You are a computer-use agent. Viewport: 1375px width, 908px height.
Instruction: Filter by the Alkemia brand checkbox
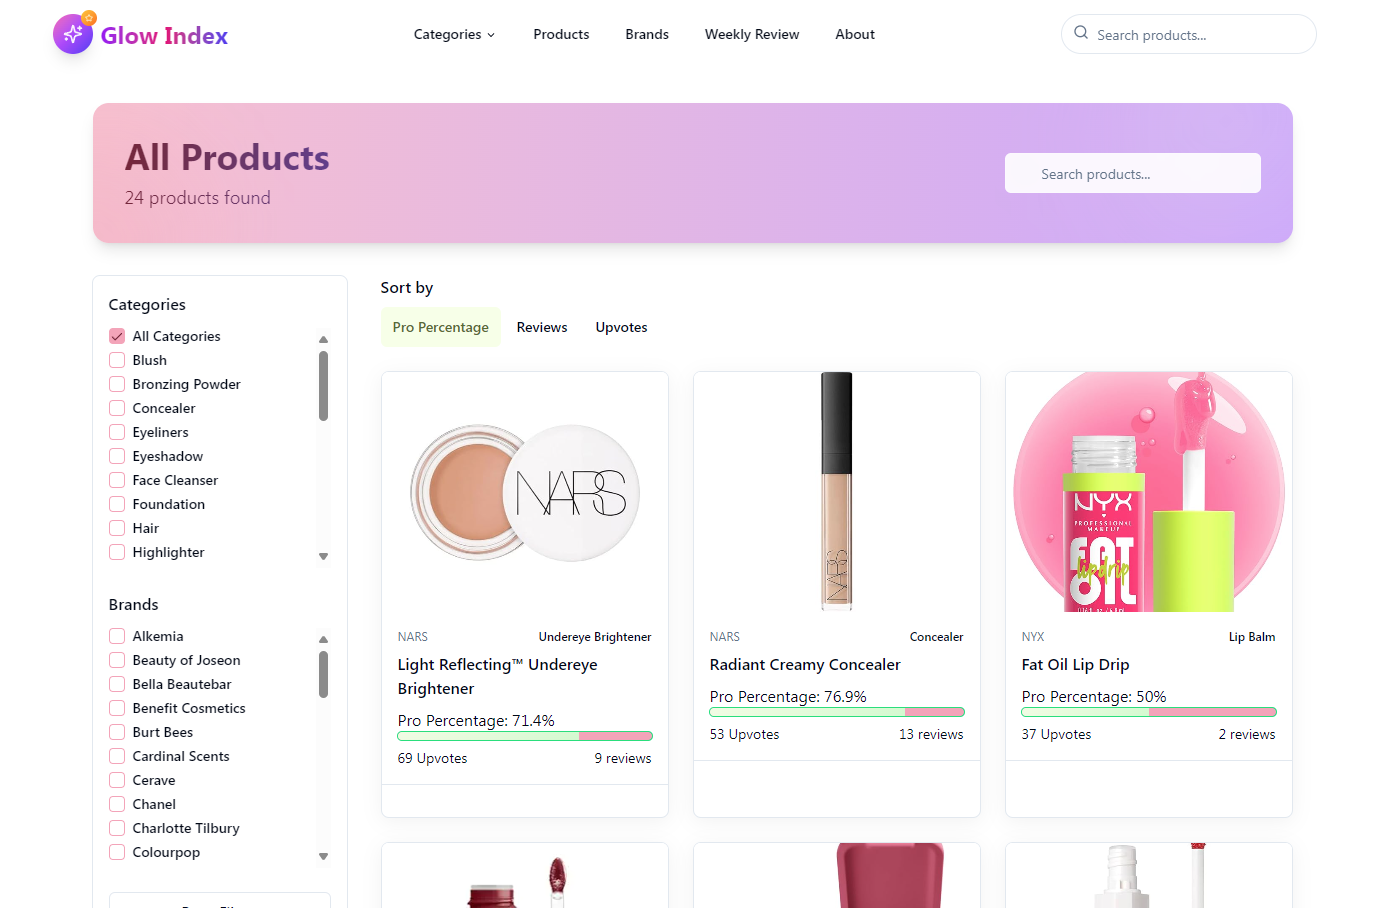click(117, 636)
